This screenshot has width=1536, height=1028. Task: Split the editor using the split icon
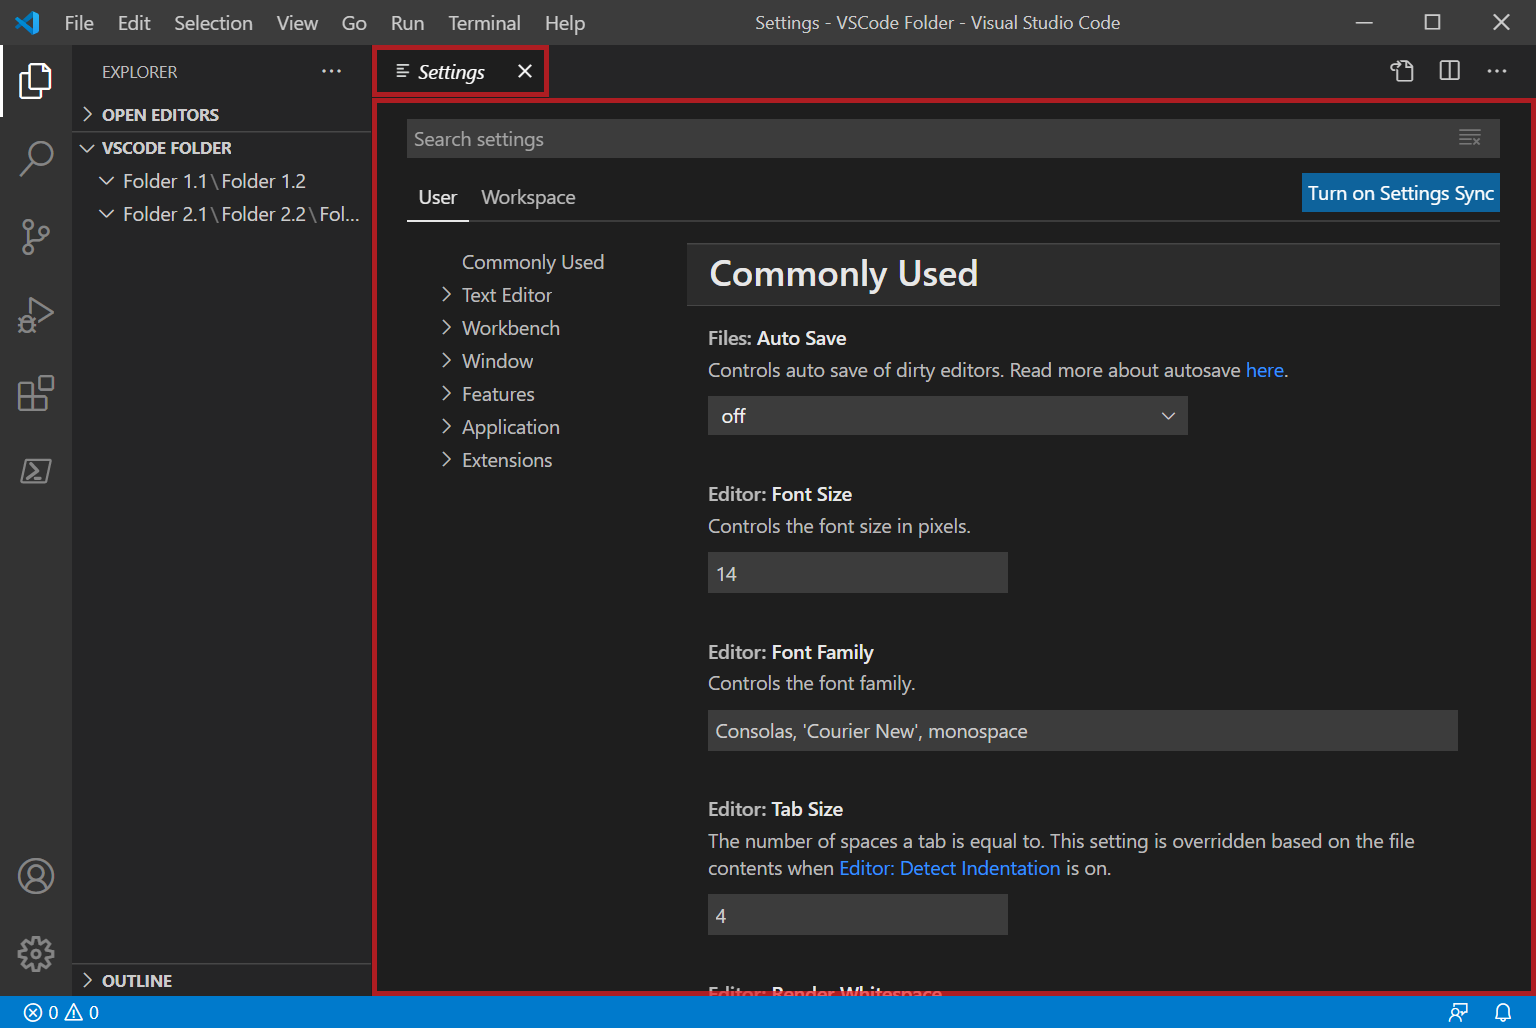pyautogui.click(x=1449, y=71)
